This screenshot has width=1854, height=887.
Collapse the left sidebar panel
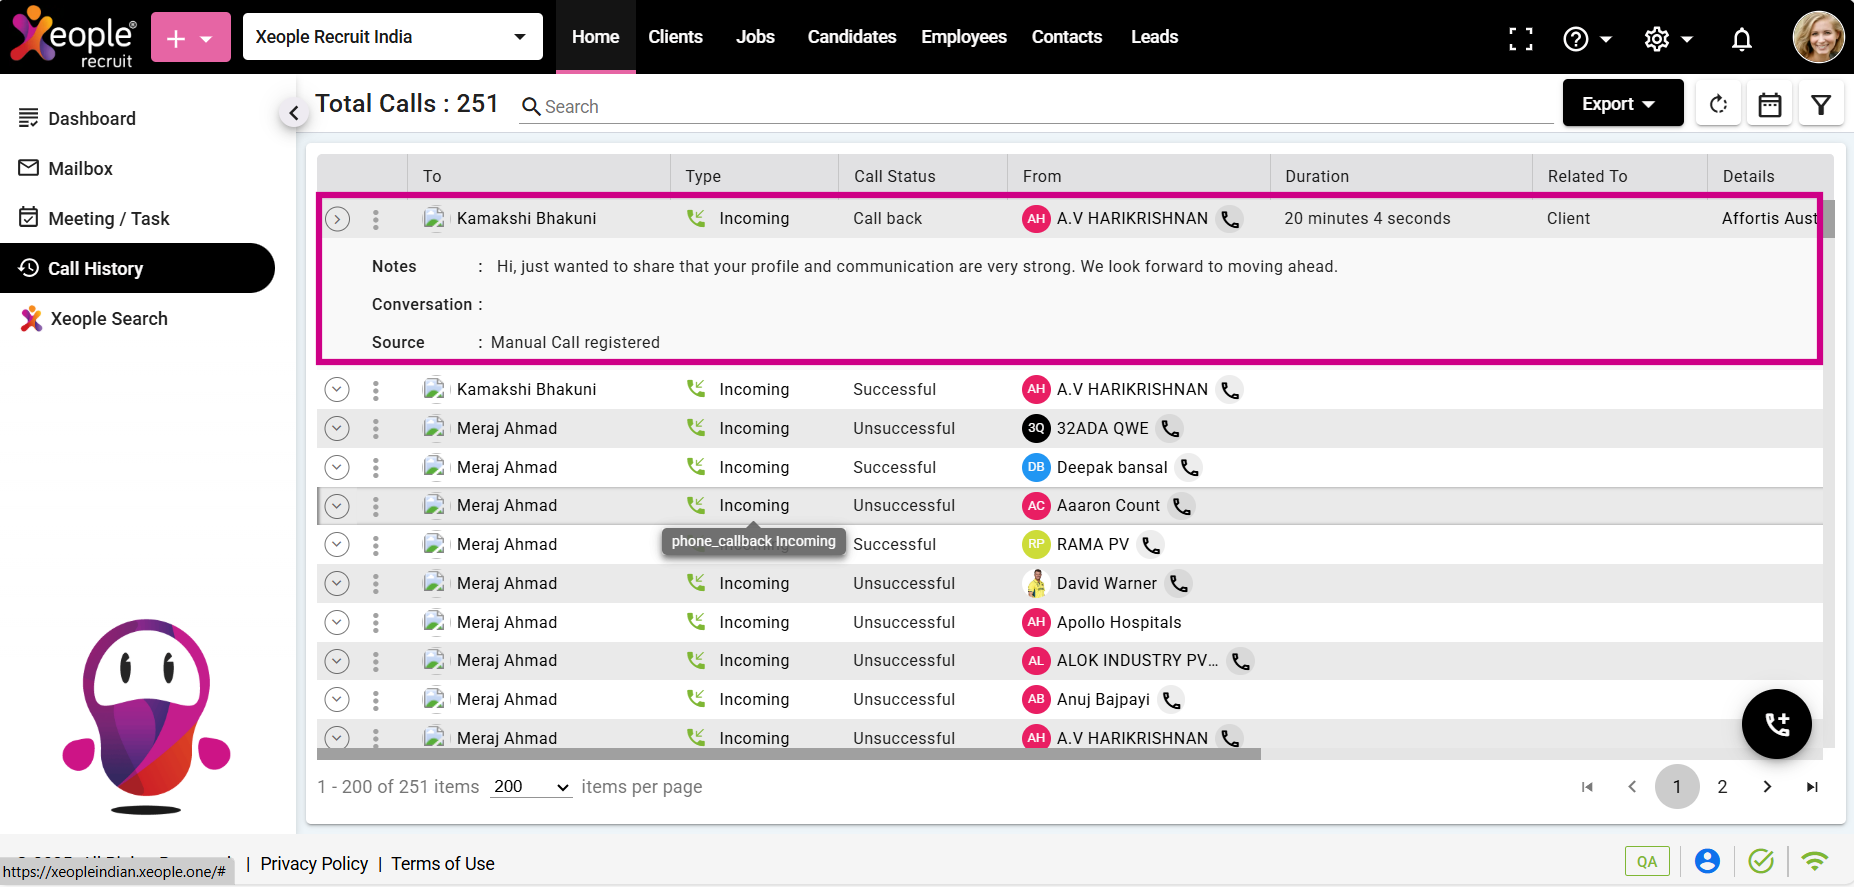293,113
